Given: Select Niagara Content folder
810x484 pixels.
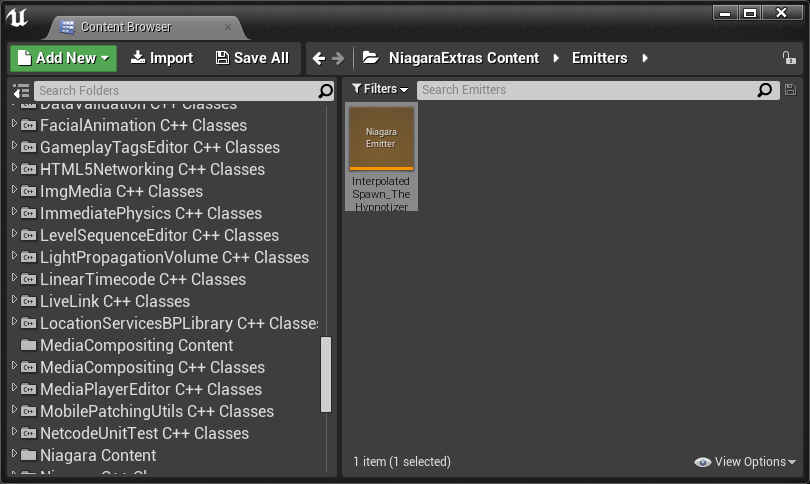Looking at the screenshot, I should [x=165, y=455].
